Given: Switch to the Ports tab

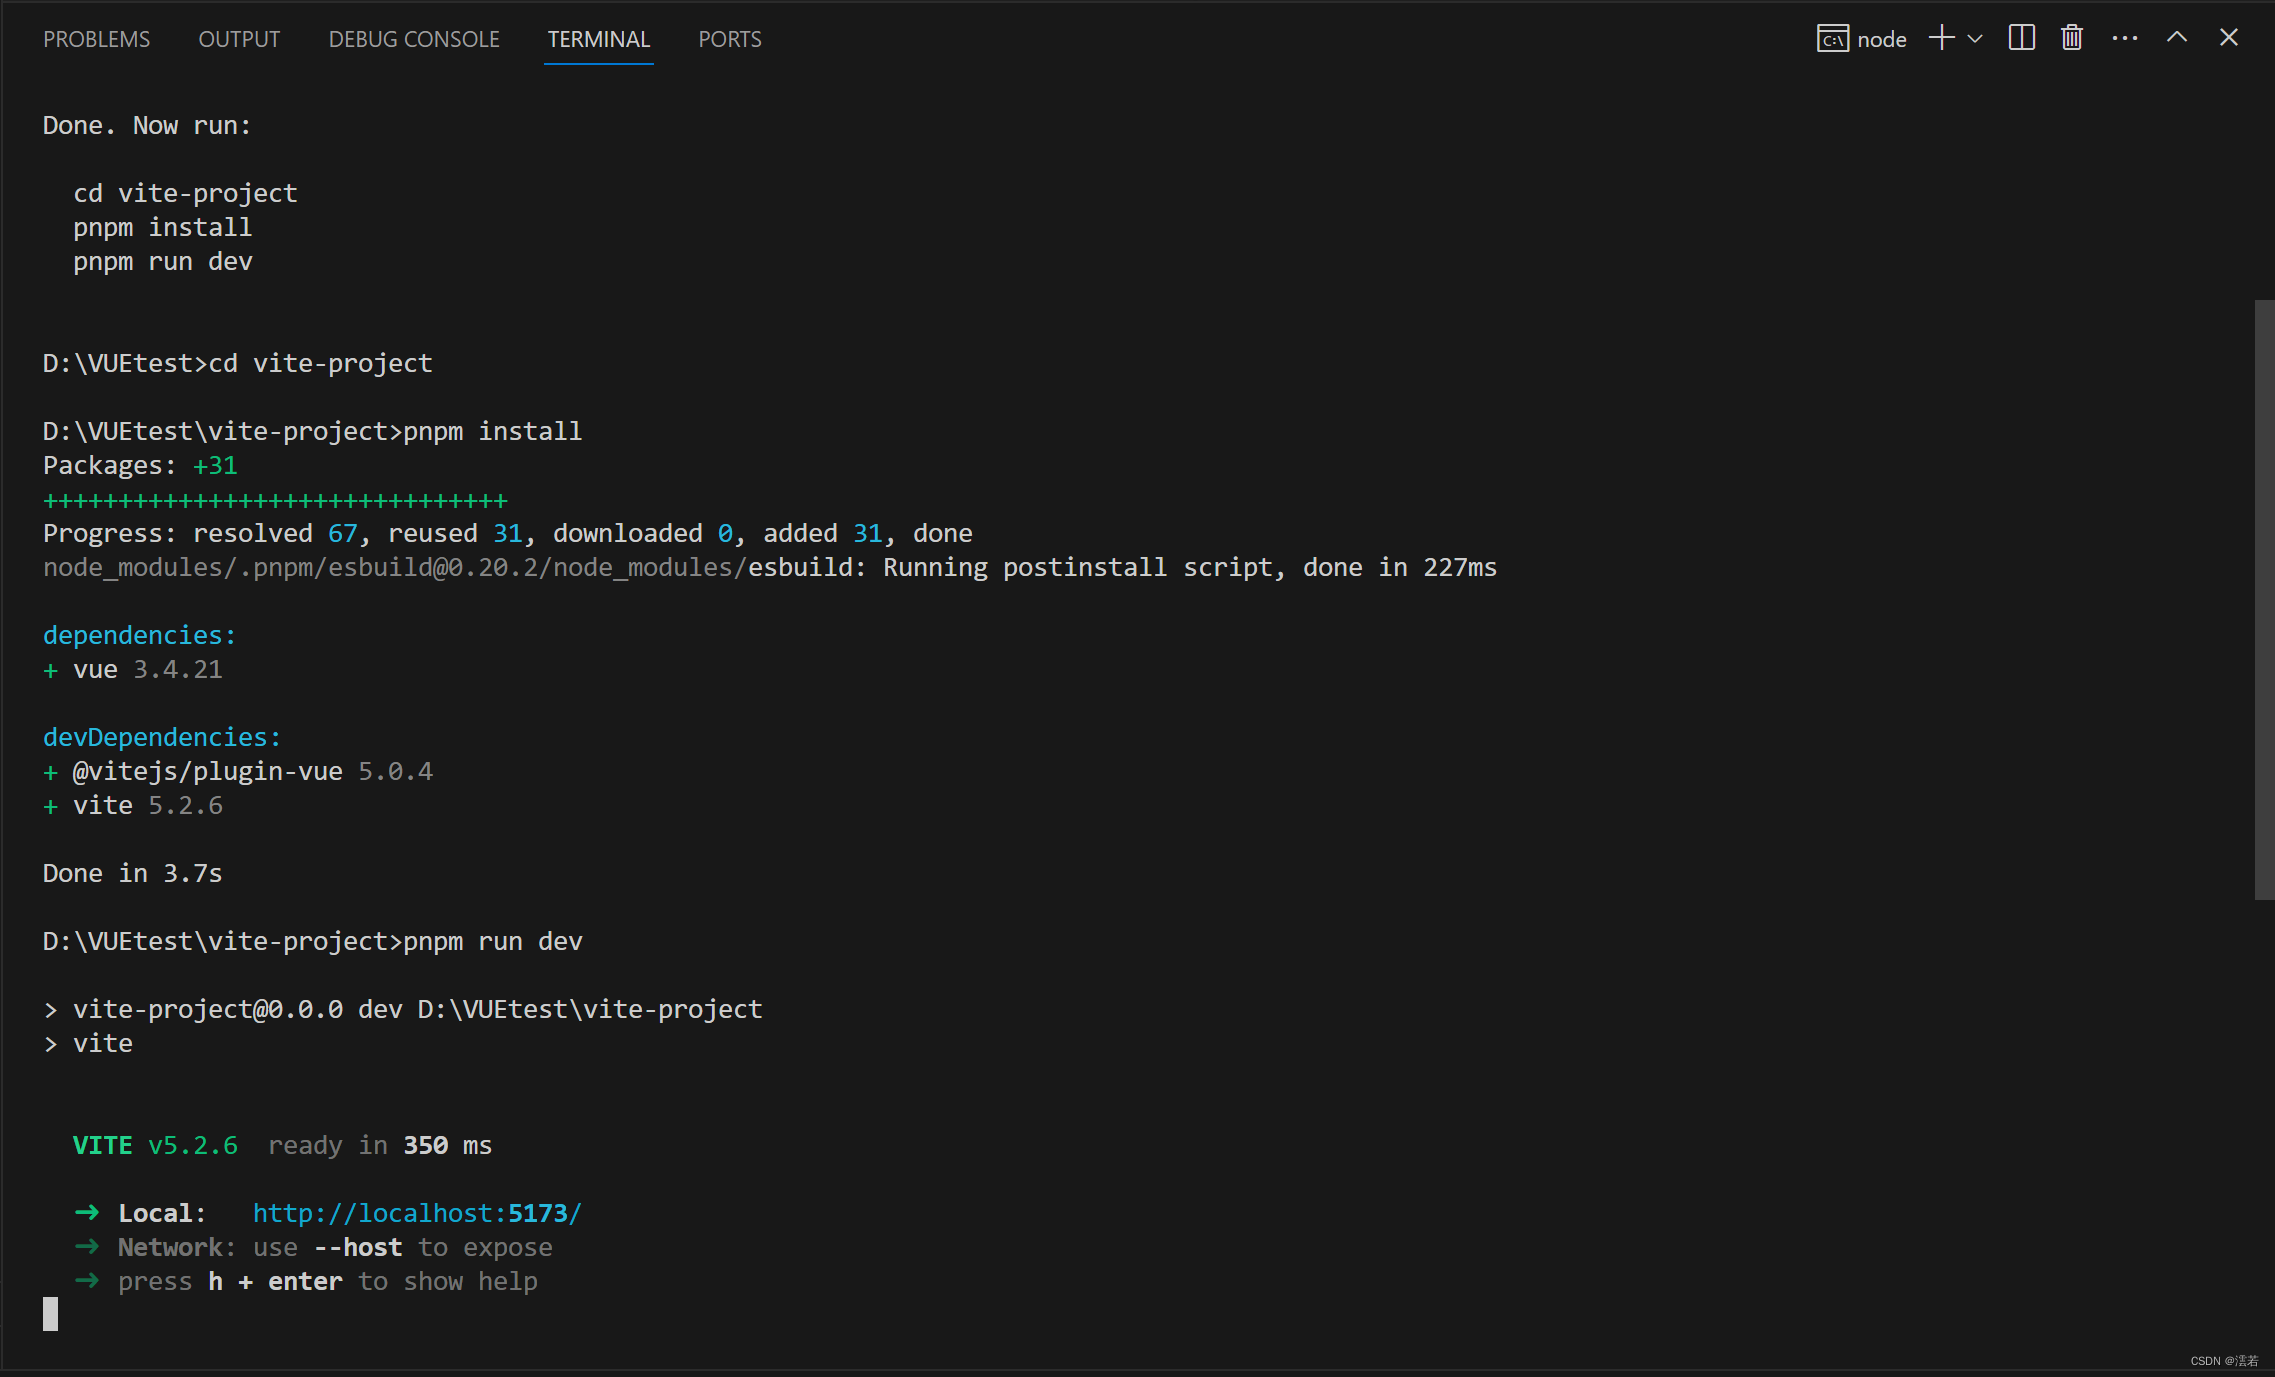Looking at the screenshot, I should (729, 39).
